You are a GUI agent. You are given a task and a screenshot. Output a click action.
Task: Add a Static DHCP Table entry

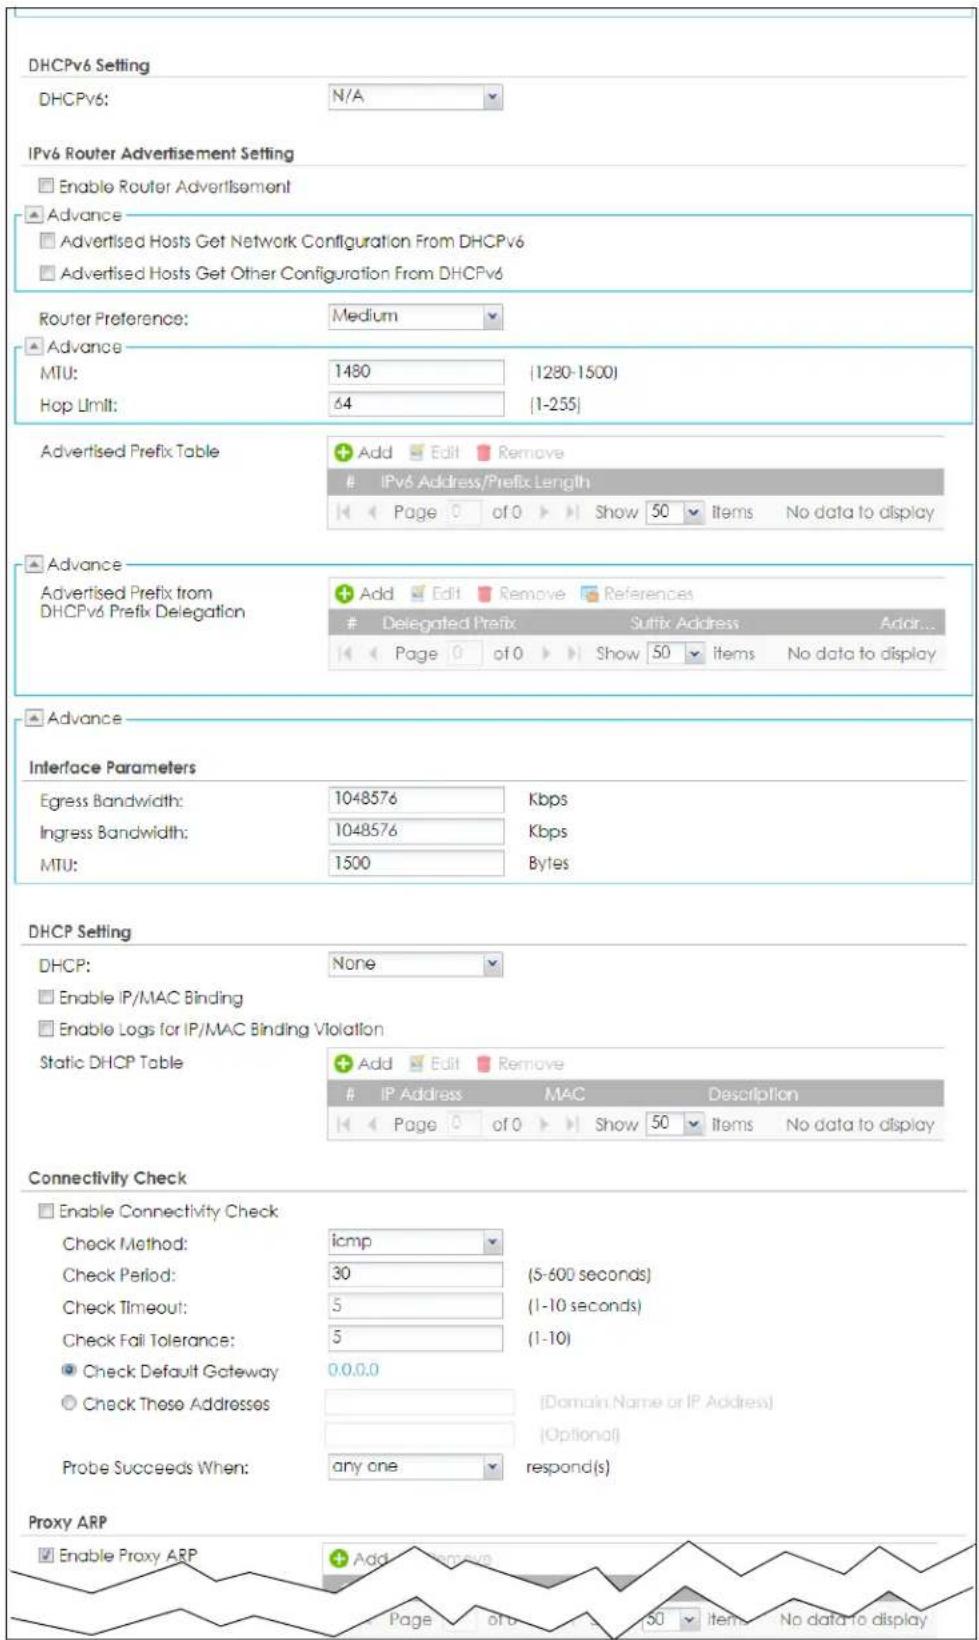363,1064
